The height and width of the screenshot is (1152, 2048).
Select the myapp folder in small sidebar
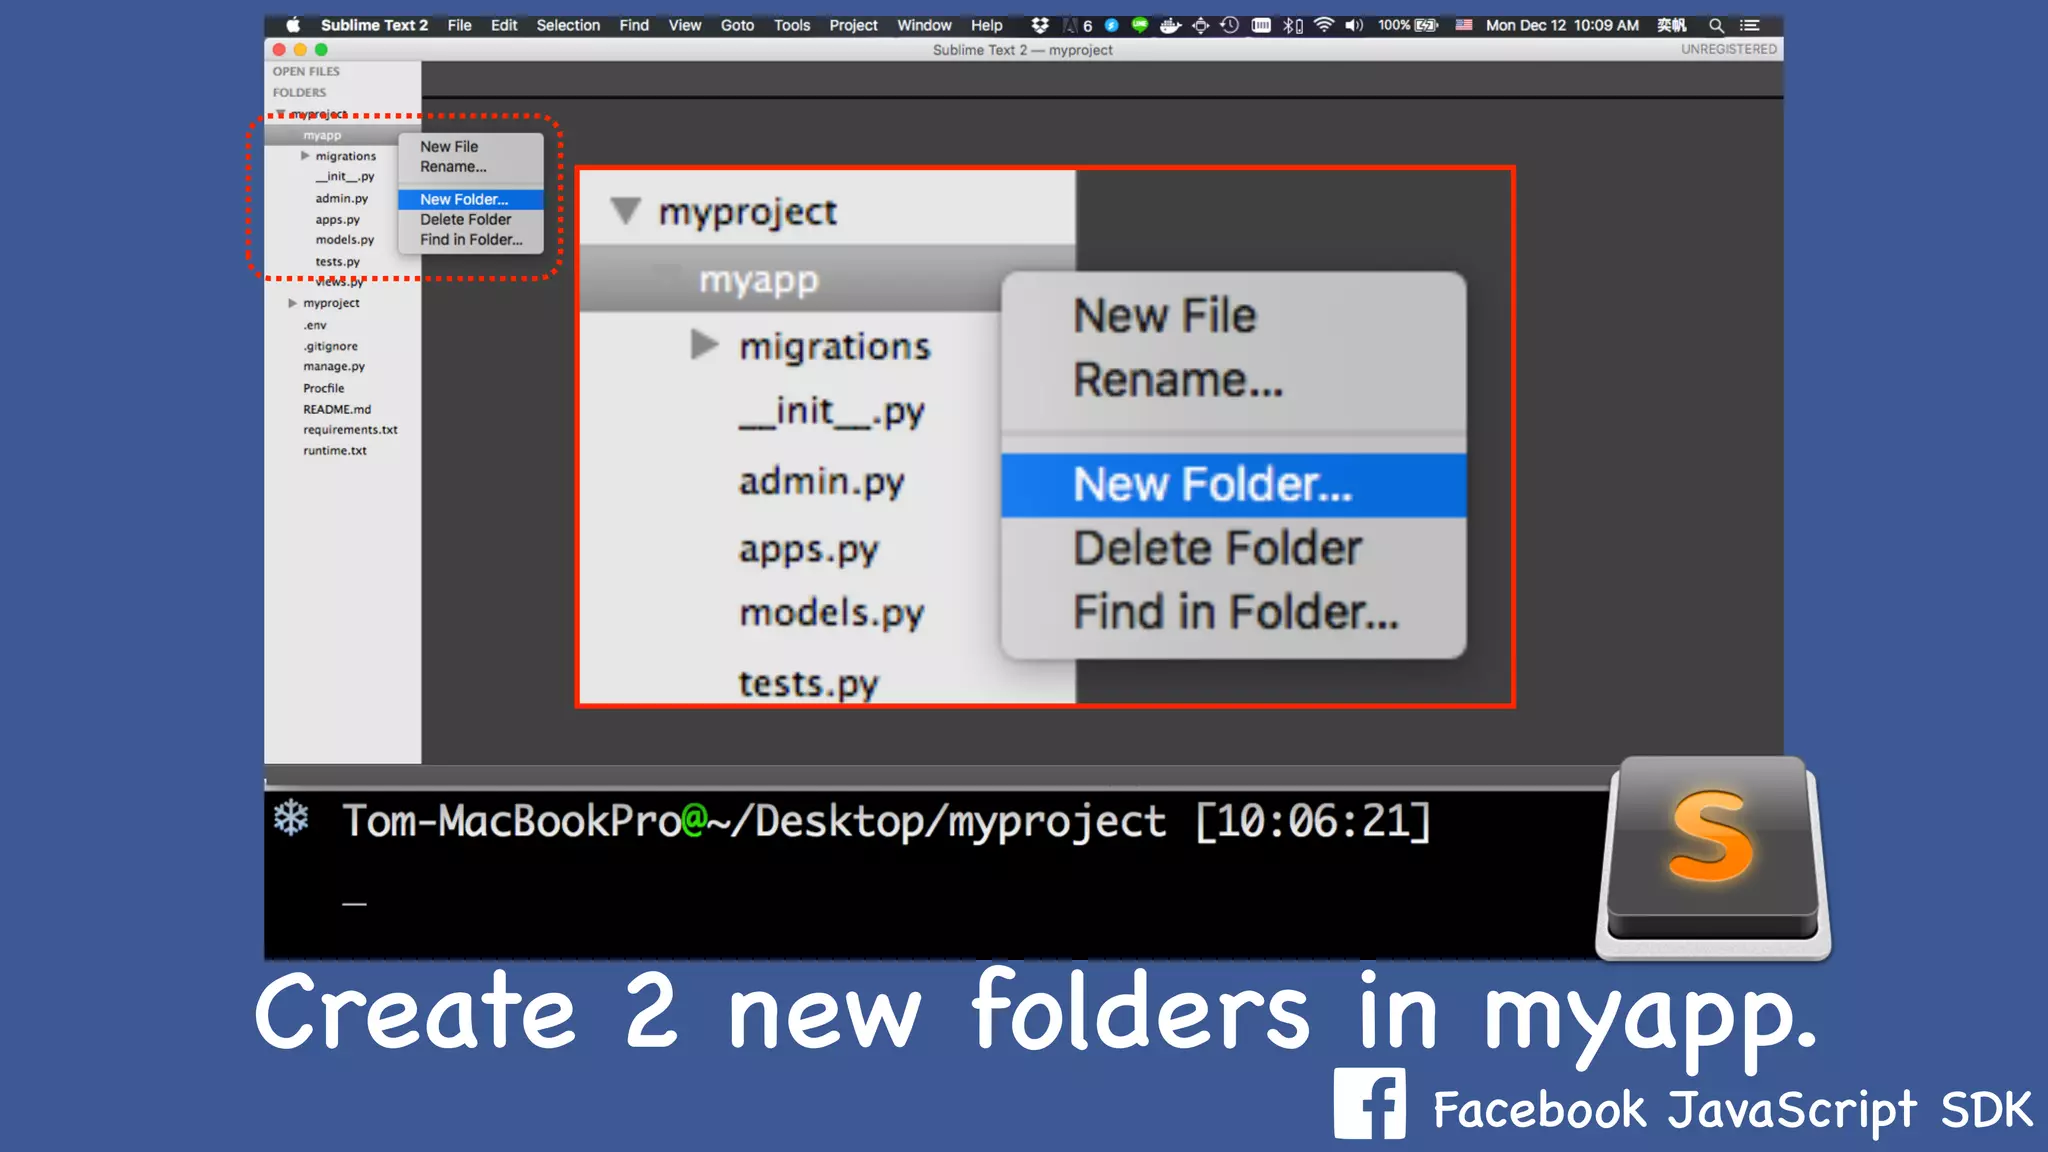[322, 135]
